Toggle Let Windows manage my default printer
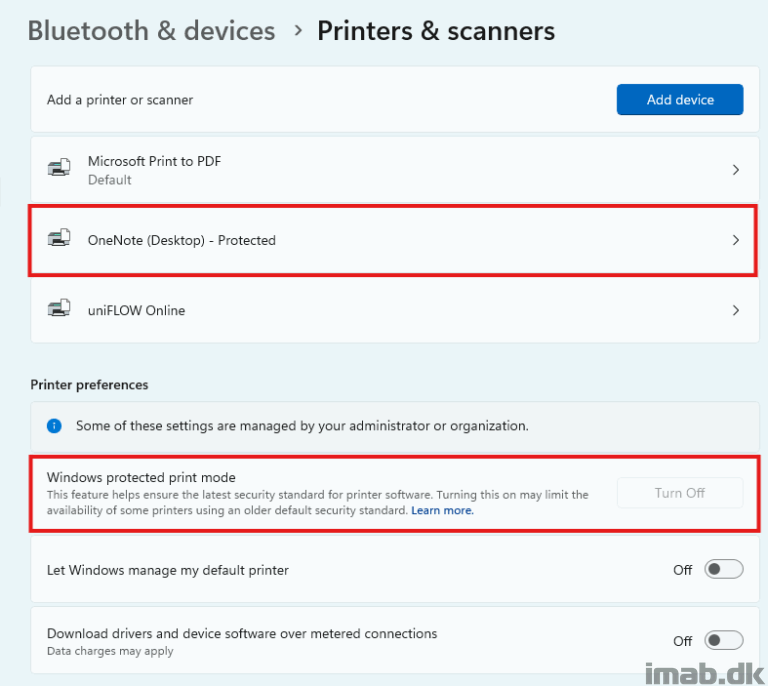 (724, 569)
